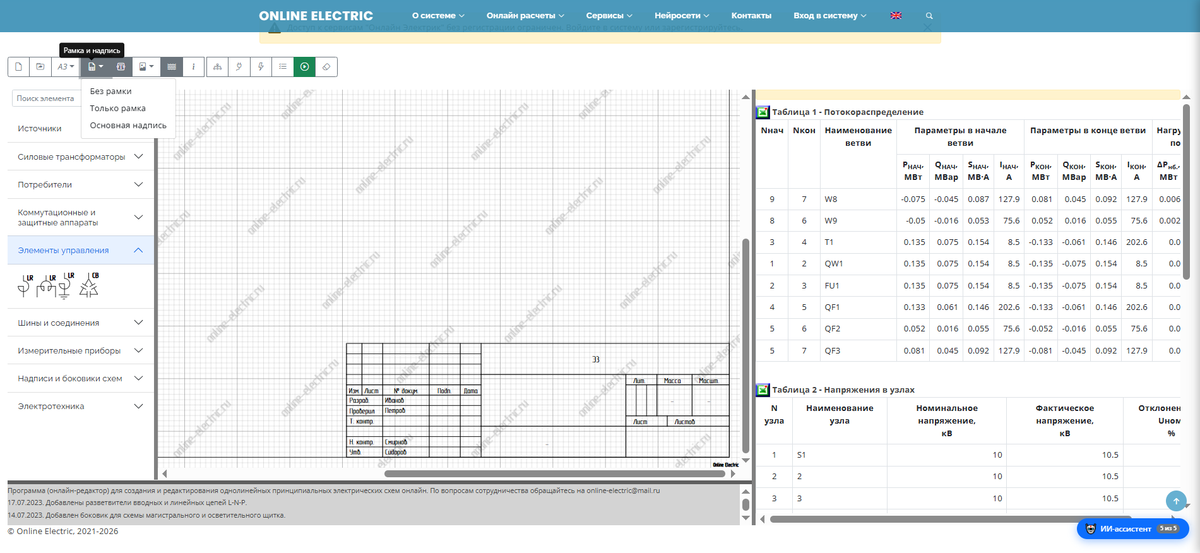Screen dimensions: 1200x553
Task: Run calculation with the green play button
Action: pos(305,67)
